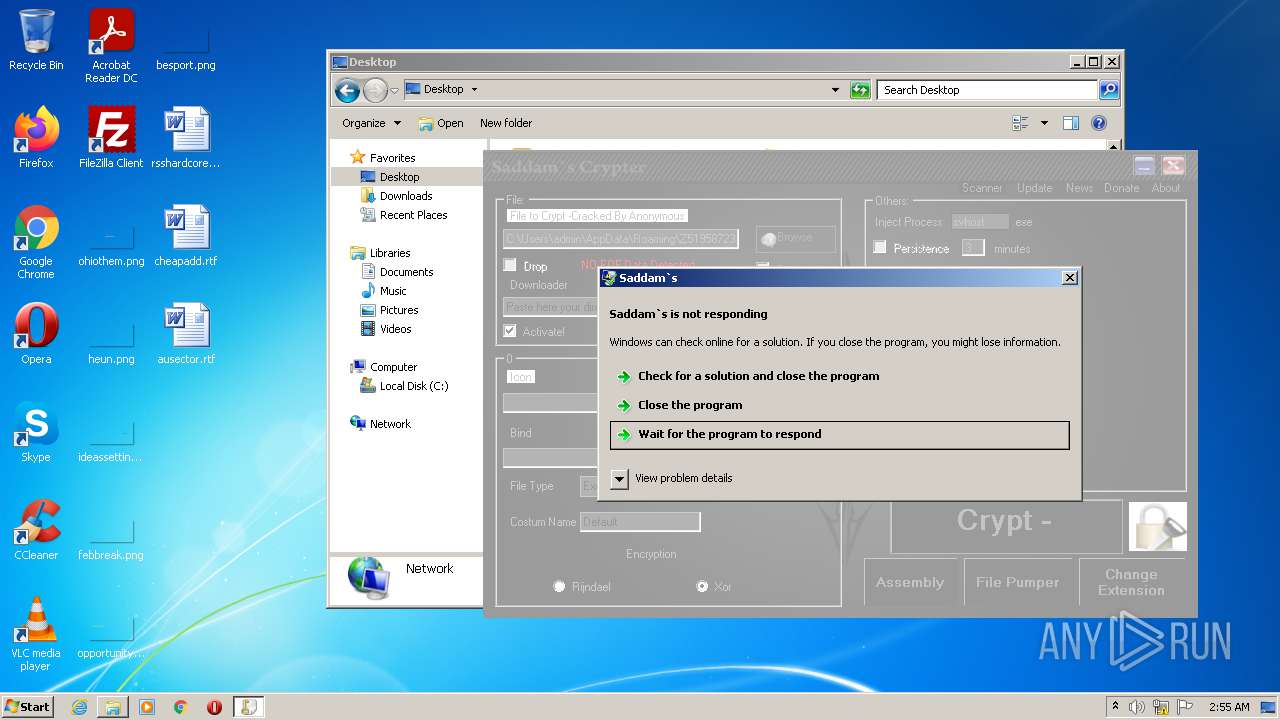Choose Close the program option
Viewport: 1280px width, 720px height.
pos(839,405)
